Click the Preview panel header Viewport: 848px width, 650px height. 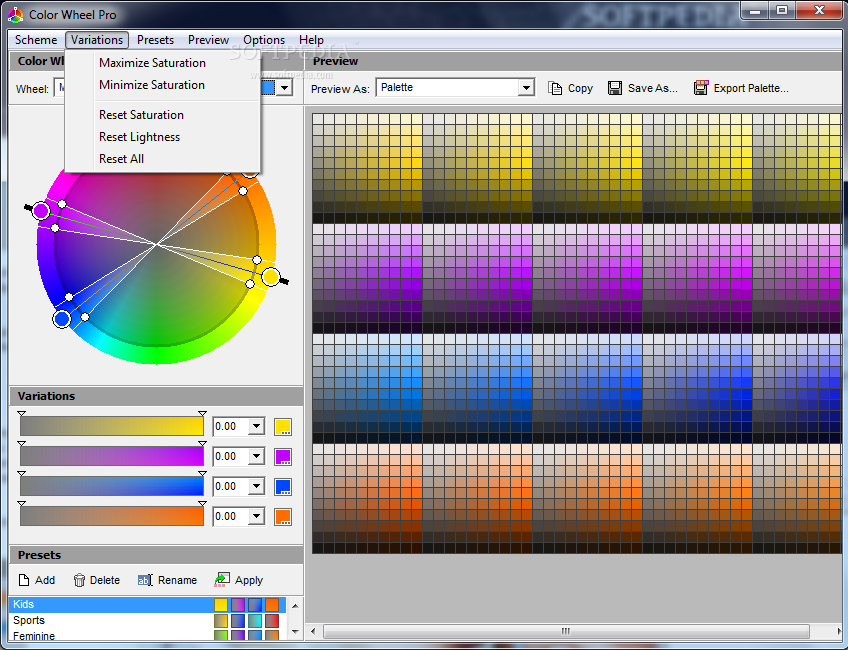[574, 61]
